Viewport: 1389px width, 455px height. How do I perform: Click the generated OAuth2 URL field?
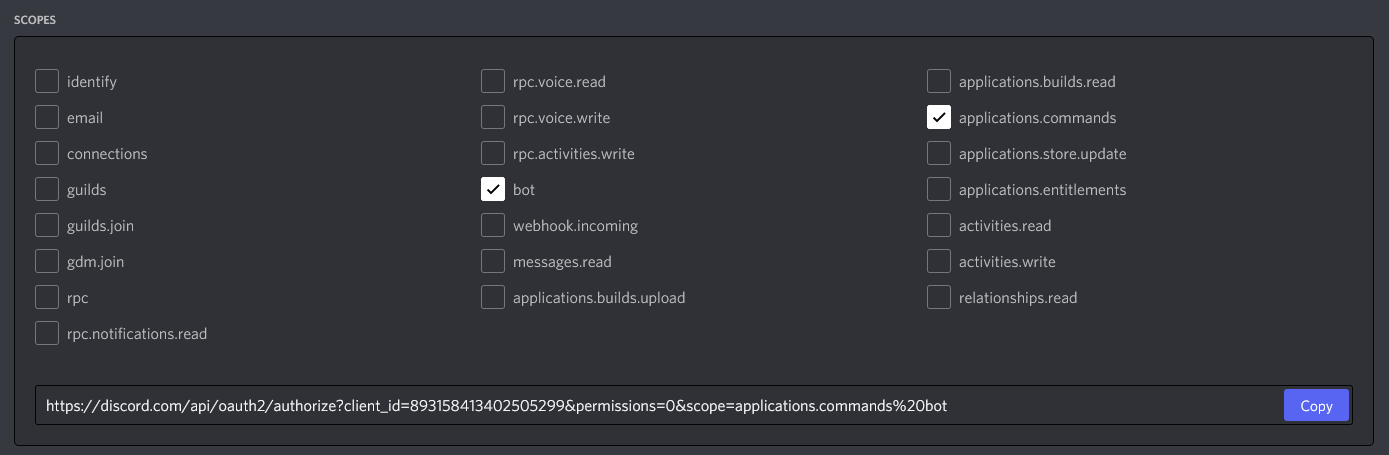(x=600, y=406)
